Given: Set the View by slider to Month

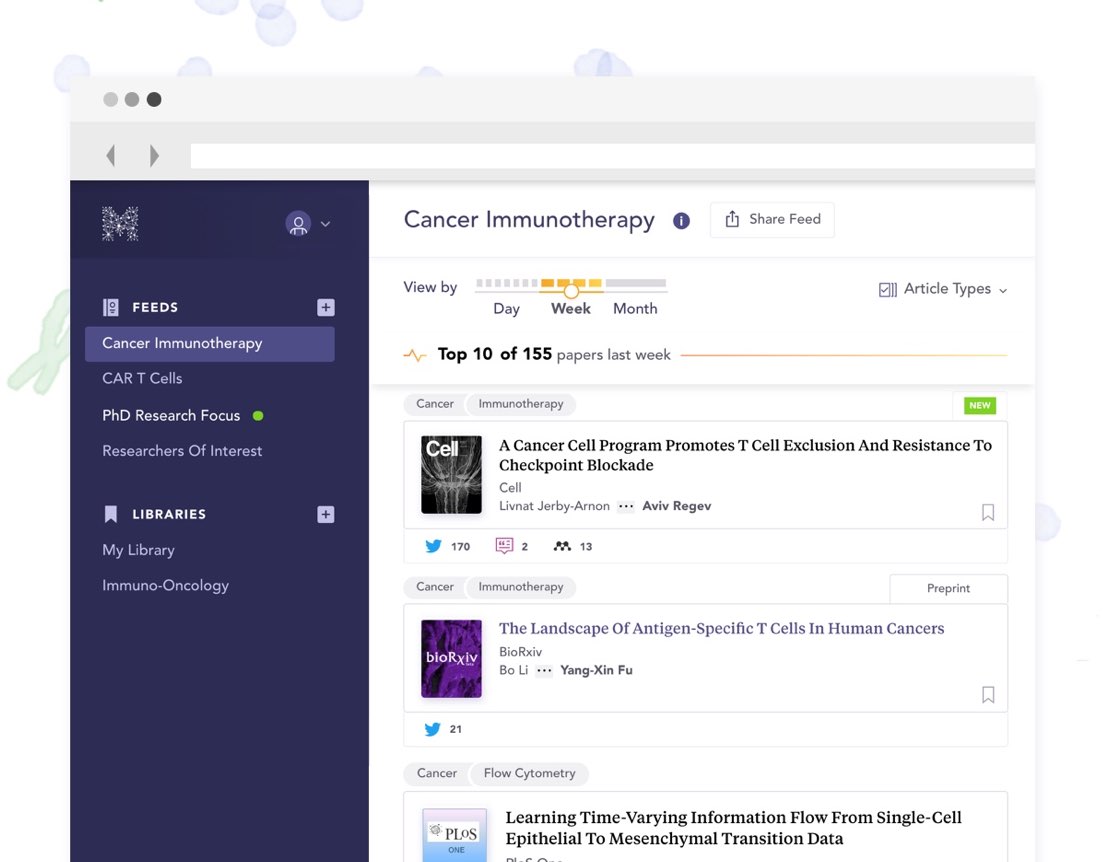Looking at the screenshot, I should click(635, 308).
